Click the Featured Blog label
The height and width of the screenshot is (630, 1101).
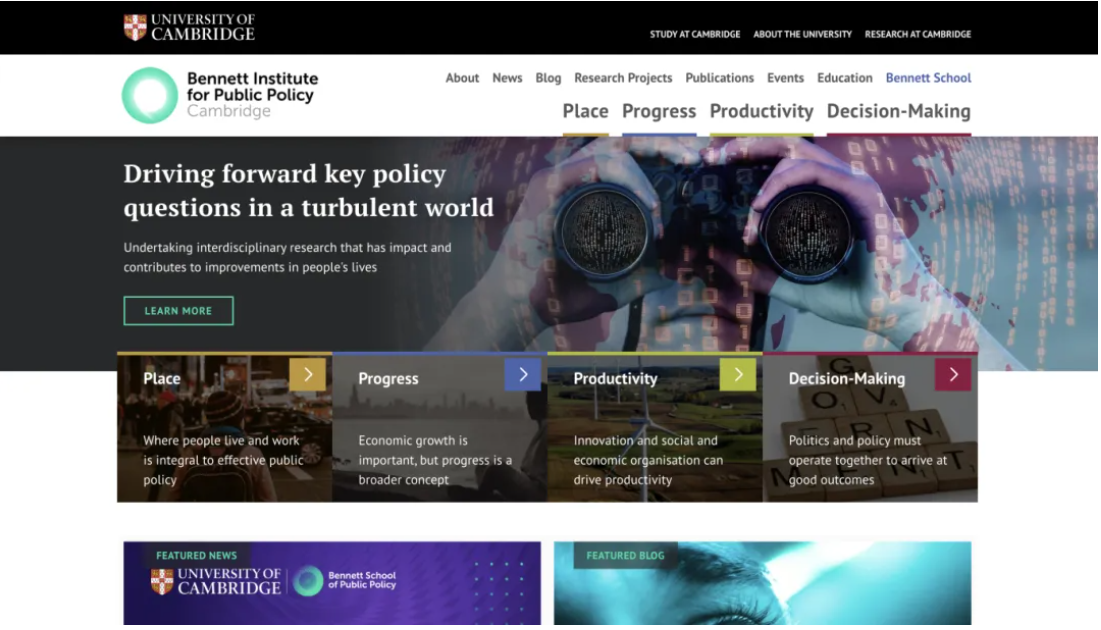(625, 556)
